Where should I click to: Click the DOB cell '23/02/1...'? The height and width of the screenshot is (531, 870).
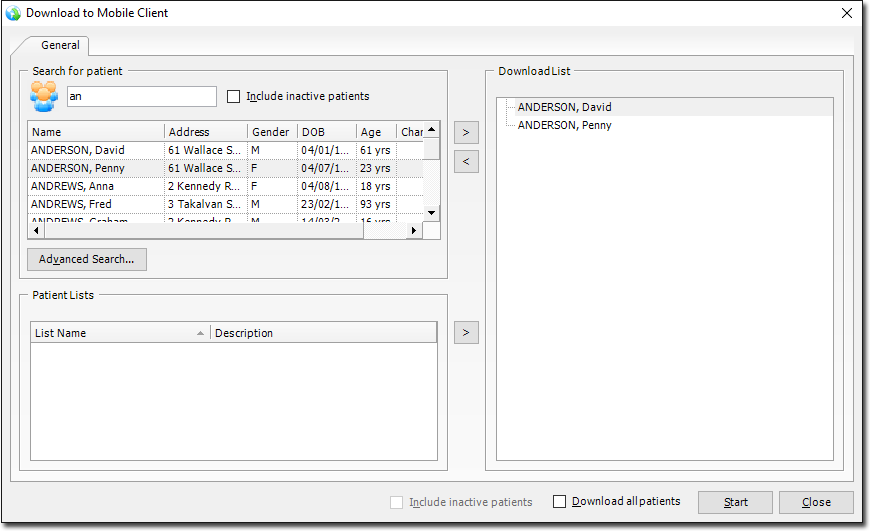325,204
